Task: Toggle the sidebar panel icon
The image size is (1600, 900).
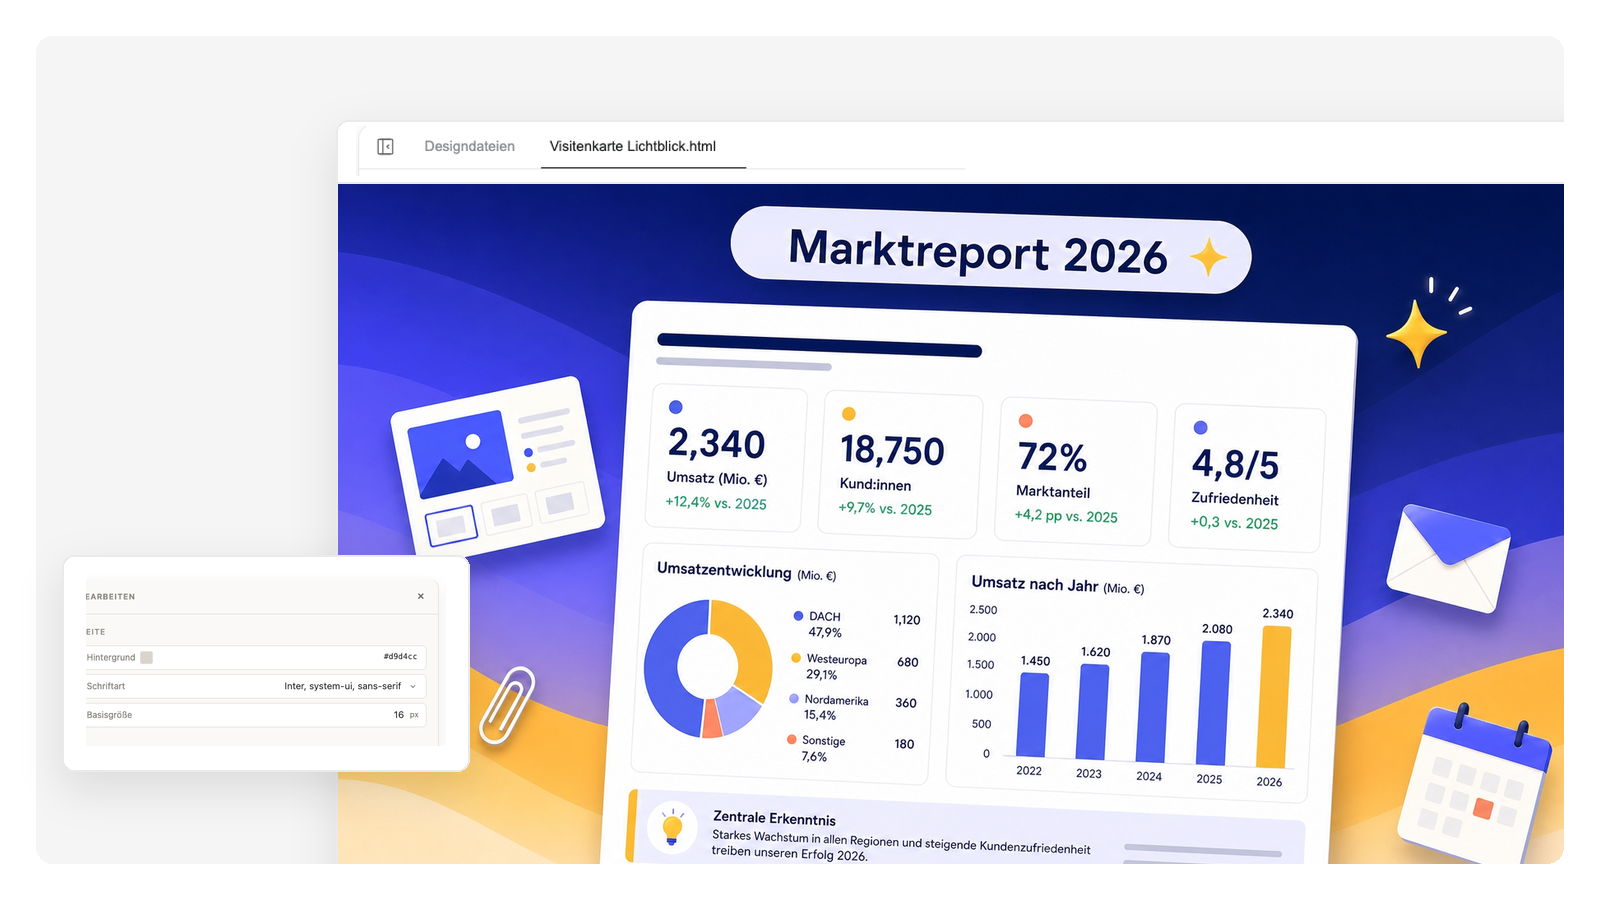Action: [x=385, y=146]
